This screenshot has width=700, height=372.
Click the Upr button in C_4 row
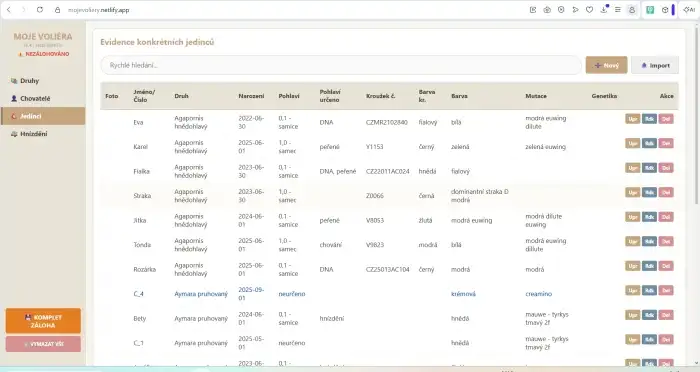(632, 291)
